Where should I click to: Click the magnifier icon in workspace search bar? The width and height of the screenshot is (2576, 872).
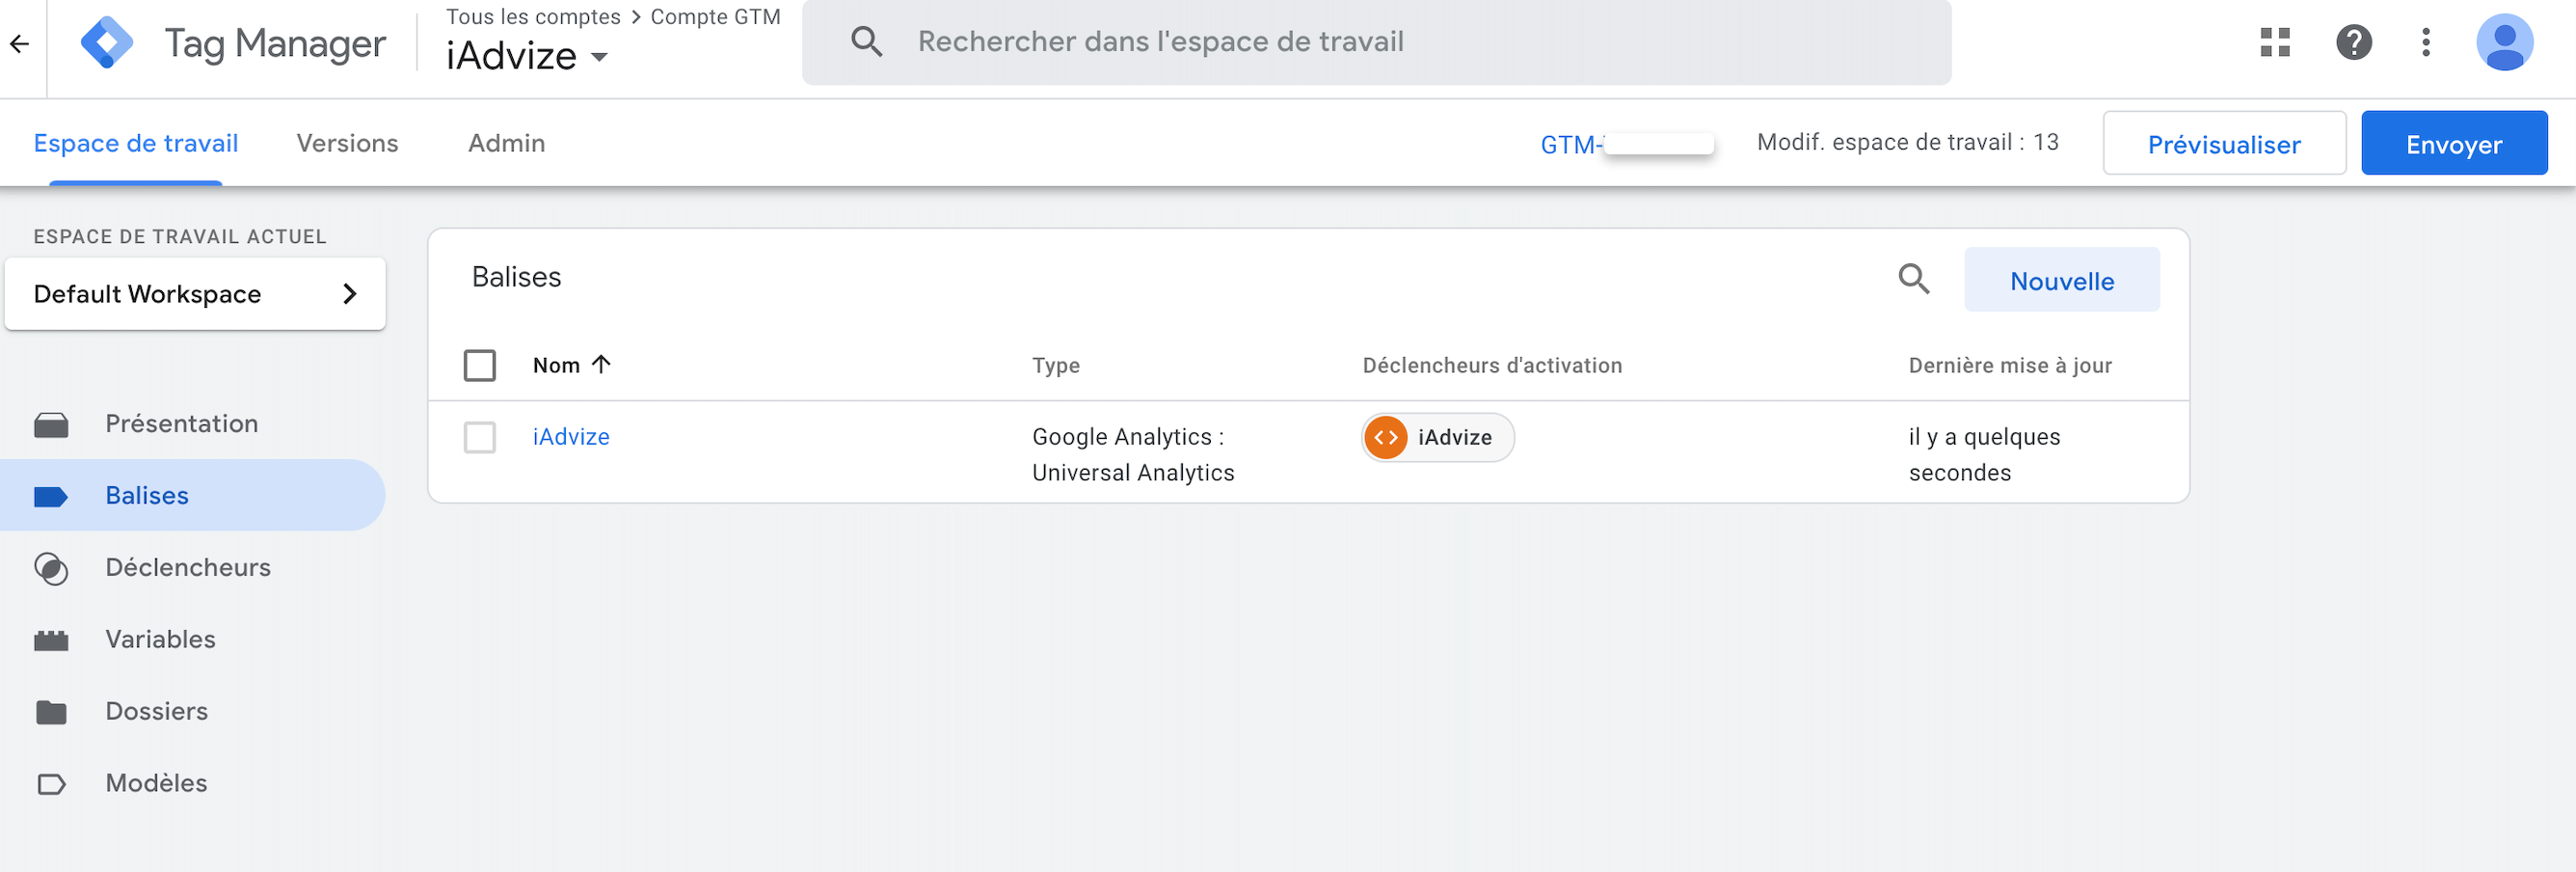866,42
